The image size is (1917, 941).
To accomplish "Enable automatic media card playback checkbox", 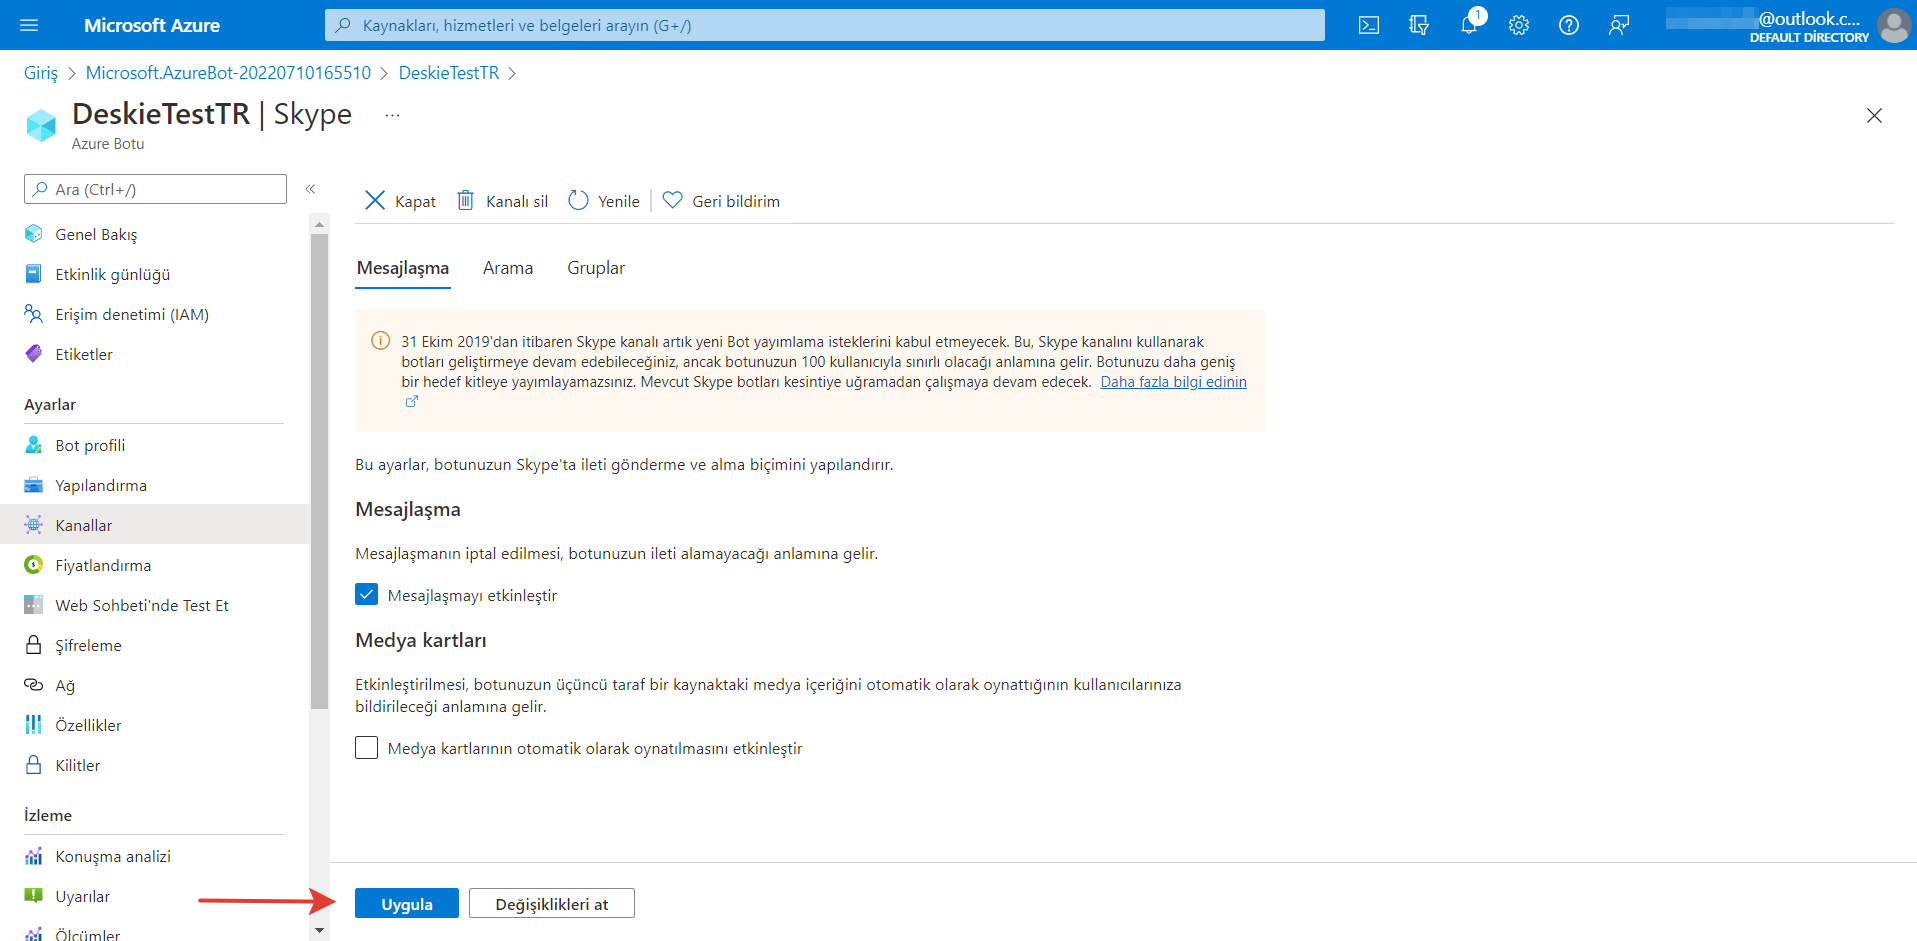I will 366,748.
